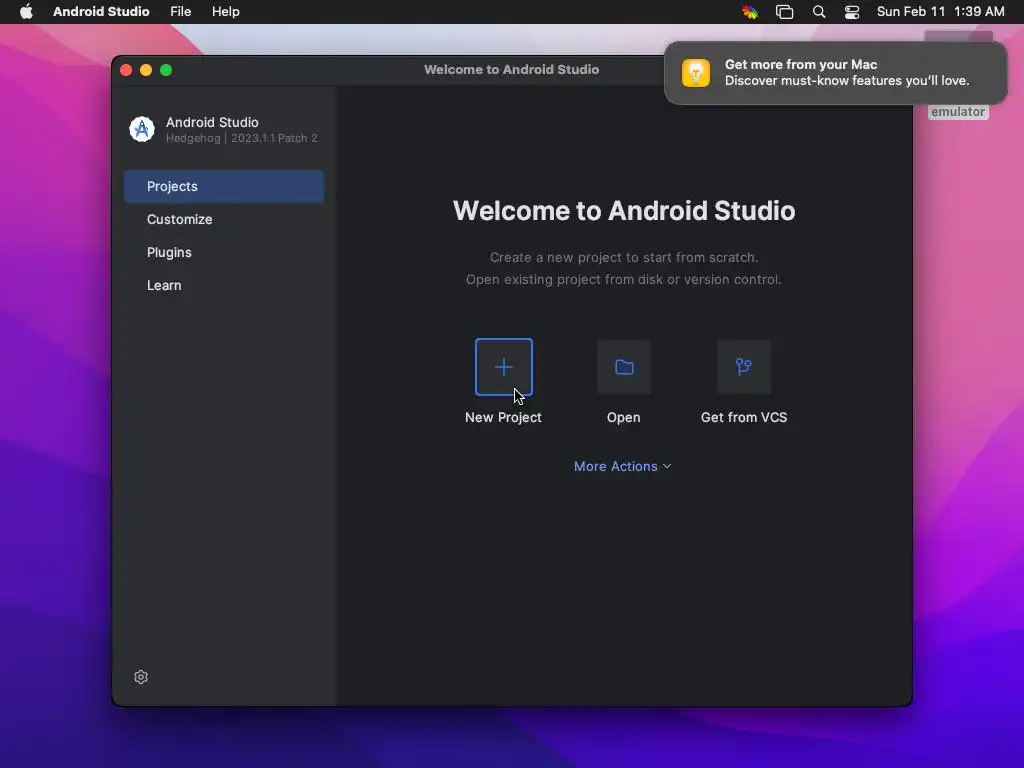The image size is (1024, 768).
Task: Click the Android Studio logo in sidebar
Action: pyautogui.click(x=142, y=129)
